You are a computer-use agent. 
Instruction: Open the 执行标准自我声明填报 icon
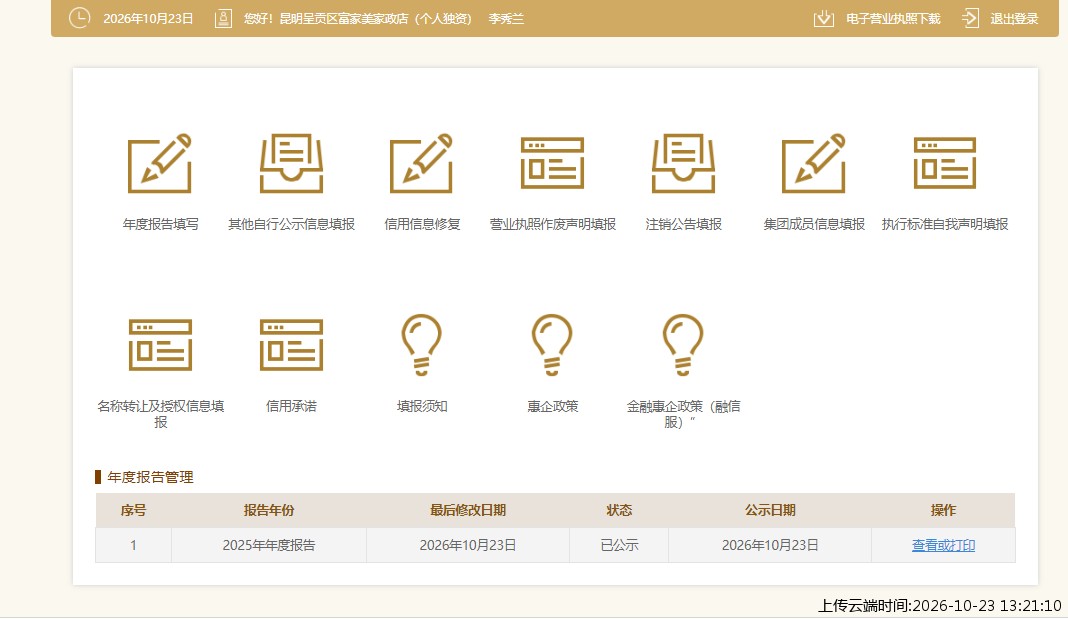pos(945,163)
